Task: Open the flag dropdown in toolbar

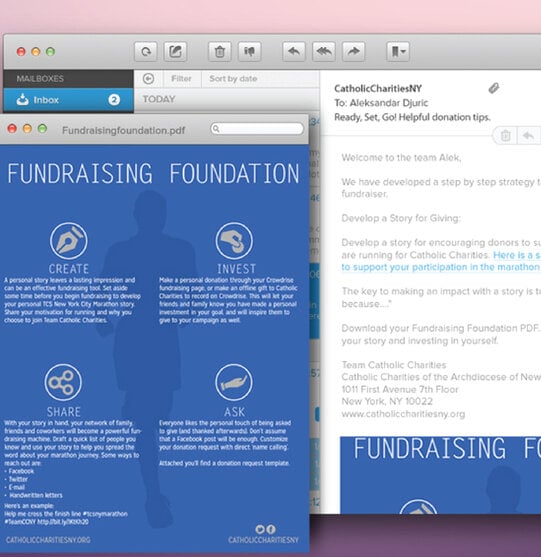Action: (x=398, y=52)
